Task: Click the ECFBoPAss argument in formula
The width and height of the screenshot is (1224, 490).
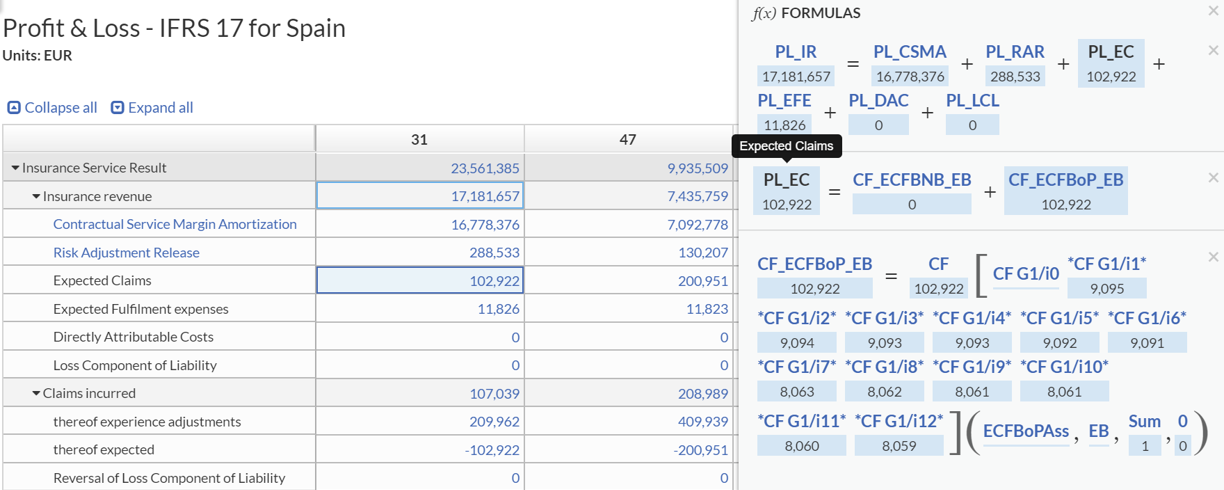Action: (1025, 431)
